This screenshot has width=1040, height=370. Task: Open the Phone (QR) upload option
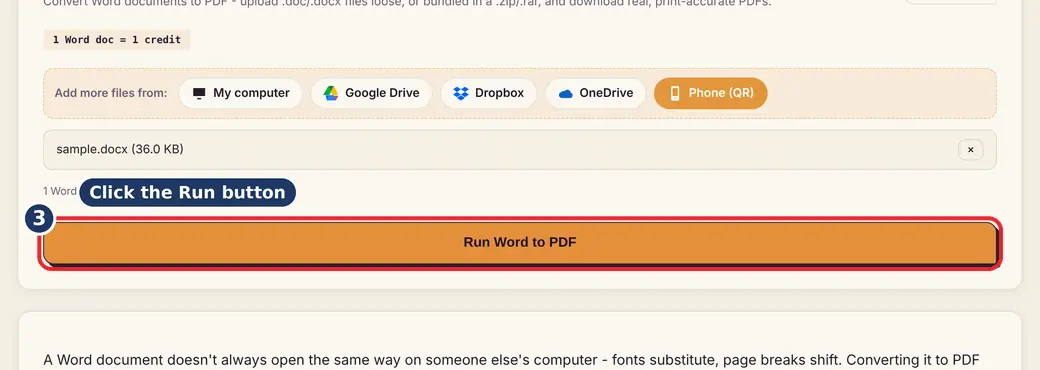click(710, 93)
